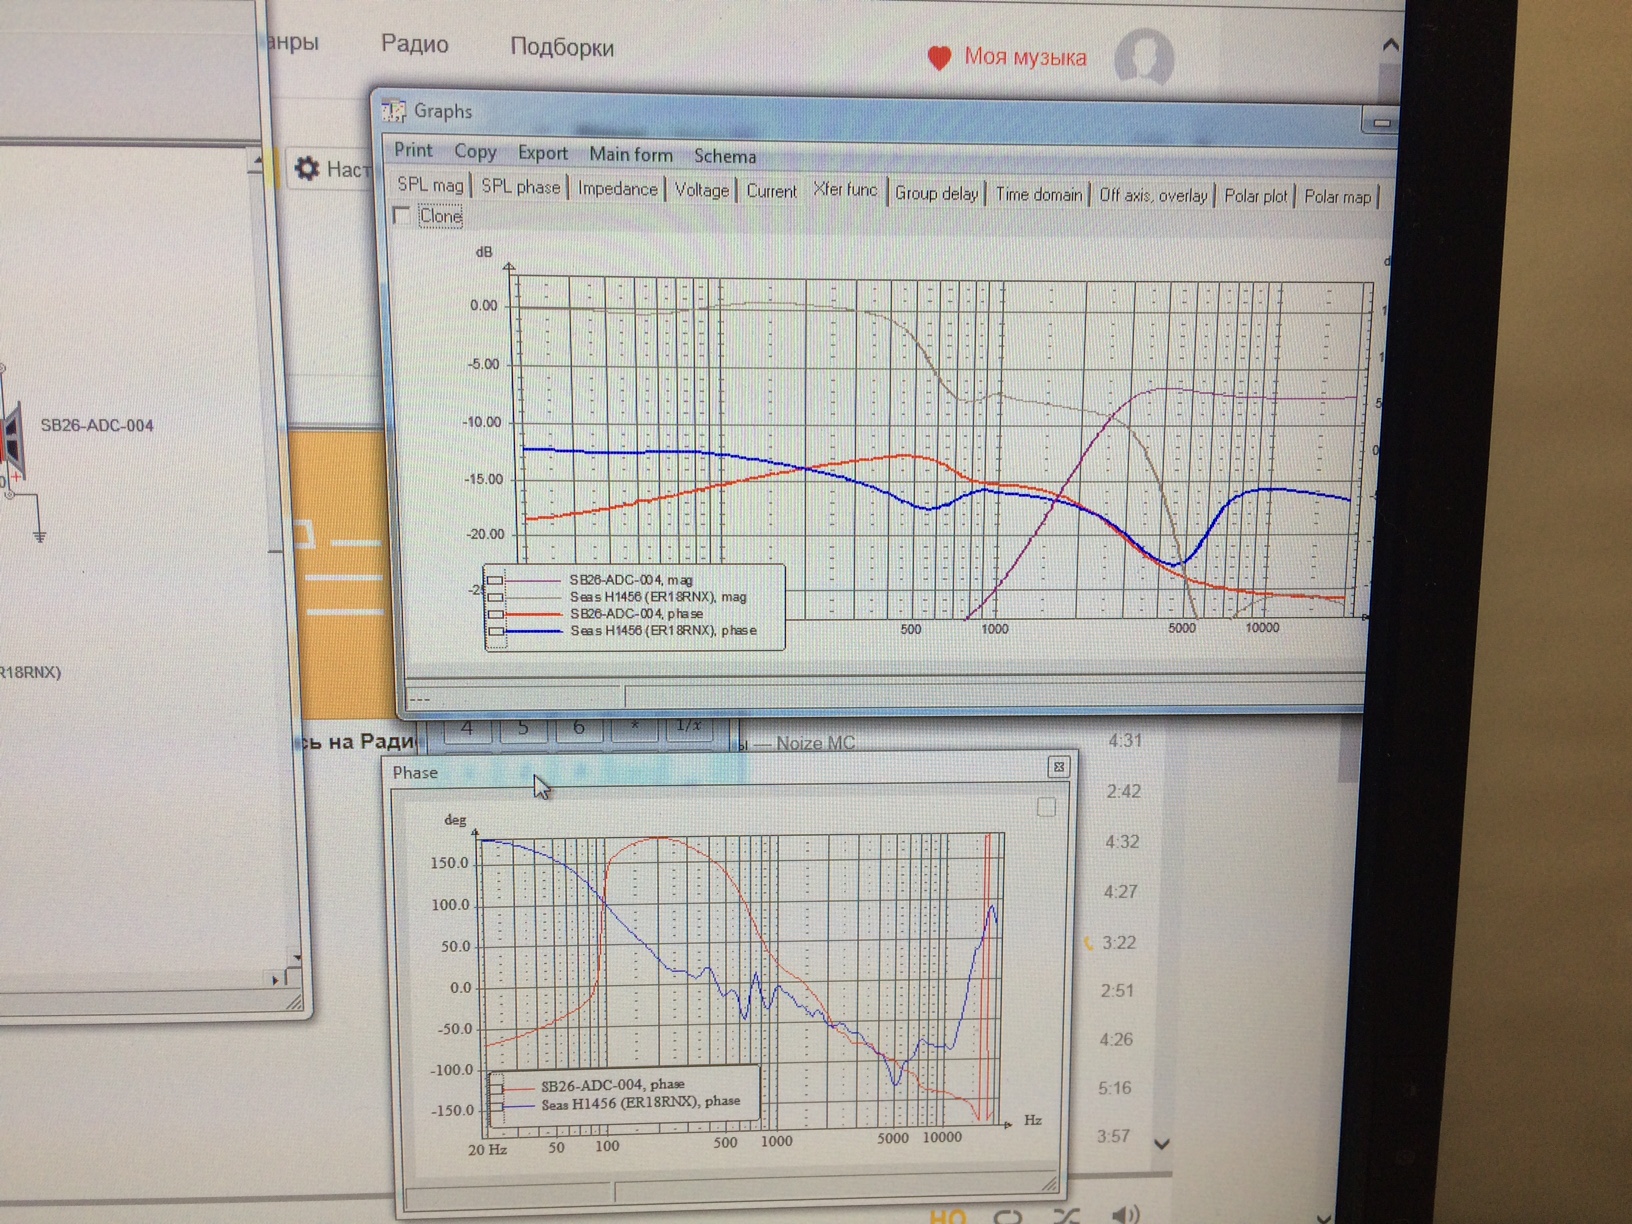Toggle the shuffle icon in player
Screen dimensions: 1632x1224
[1067, 1215]
